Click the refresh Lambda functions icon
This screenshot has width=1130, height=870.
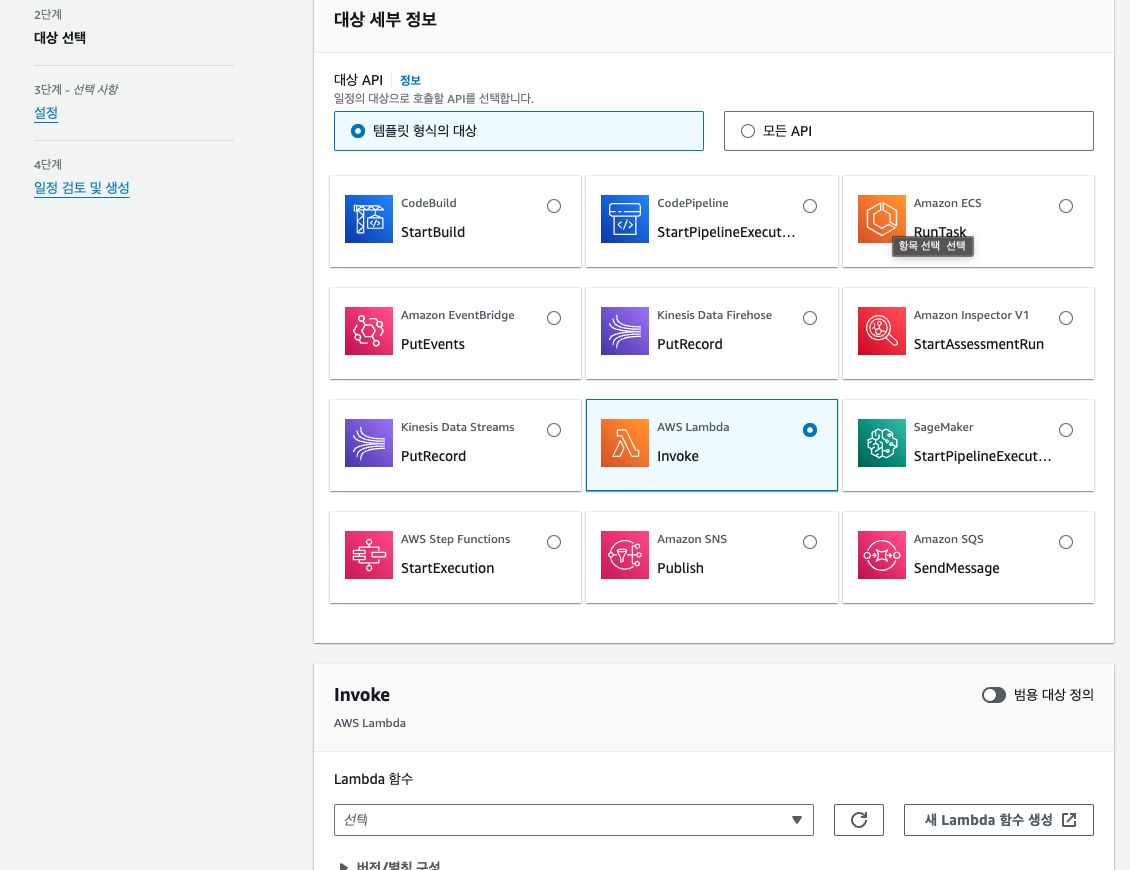[x=858, y=820]
